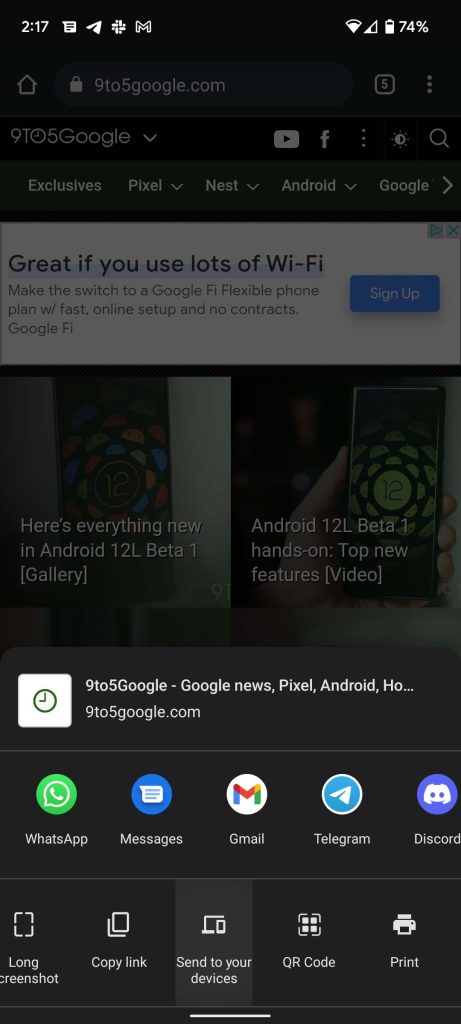The width and height of the screenshot is (461, 1024).
Task: Choose Gmail to share link
Action: [x=247, y=794]
